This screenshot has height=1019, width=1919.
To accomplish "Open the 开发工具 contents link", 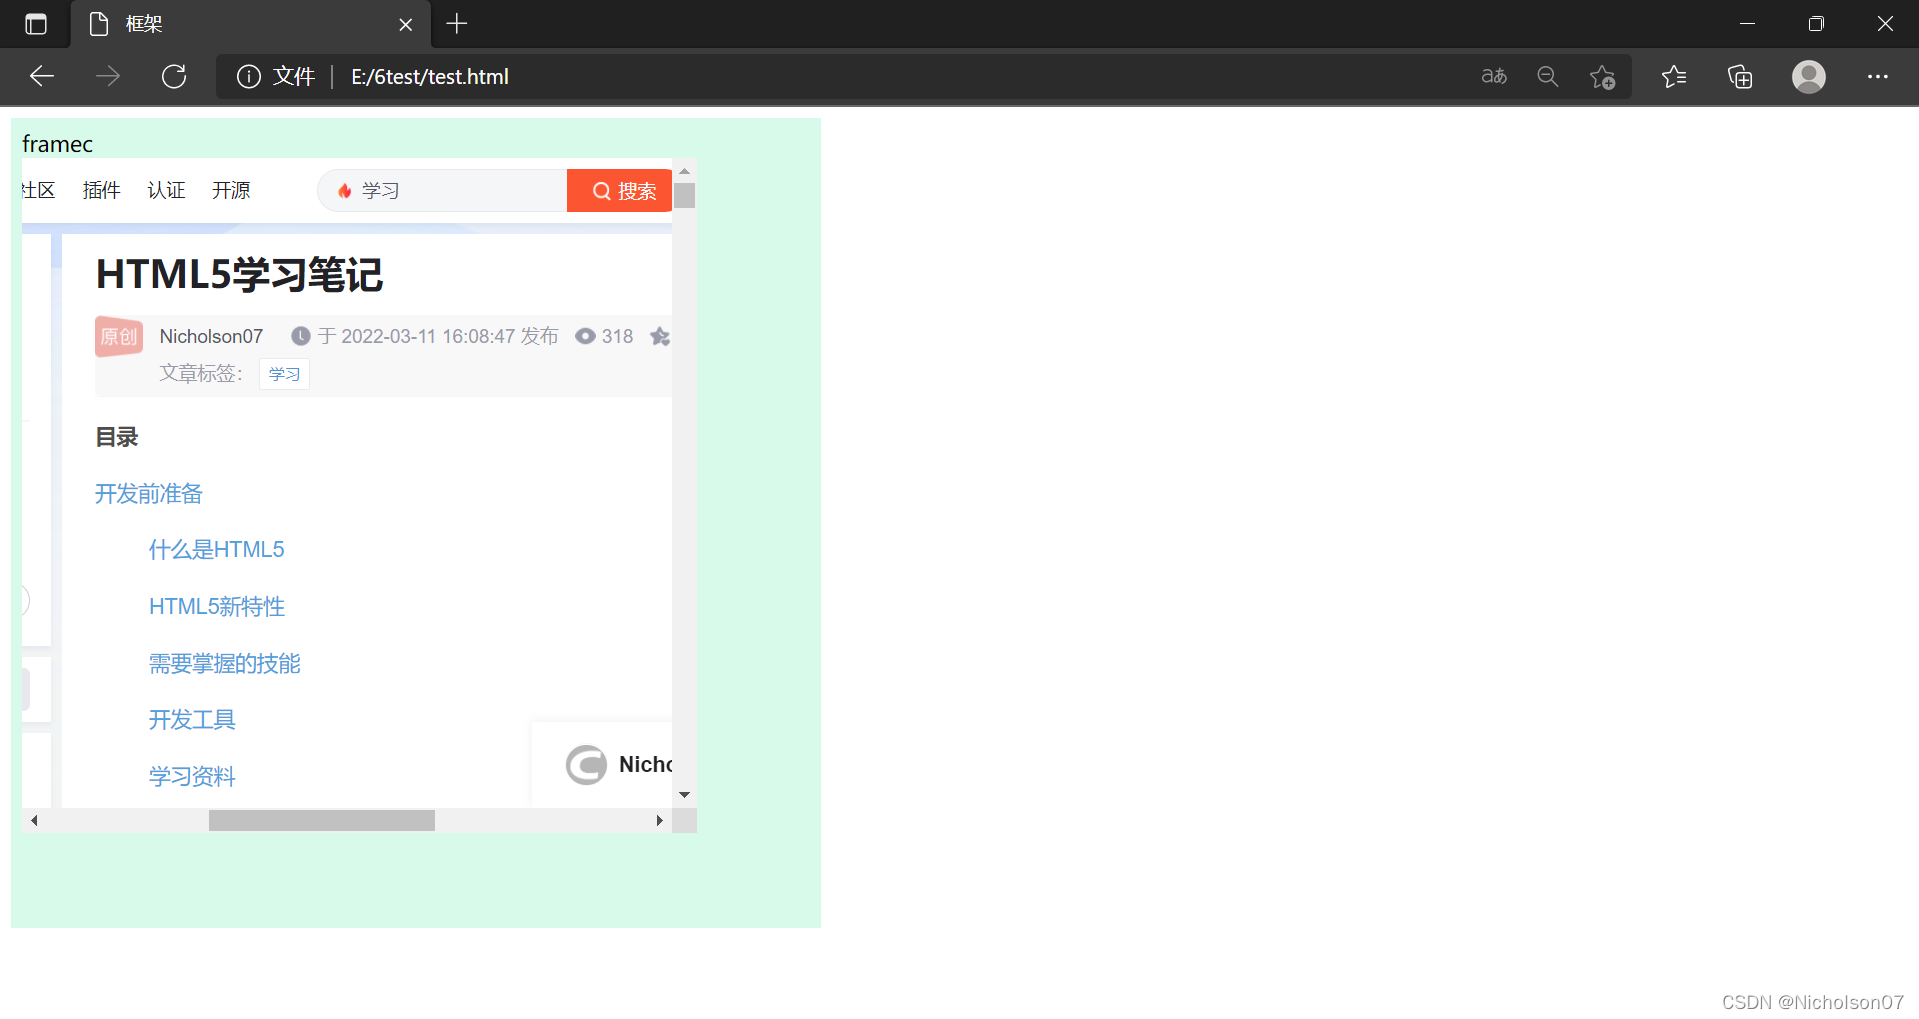I will (x=192, y=720).
